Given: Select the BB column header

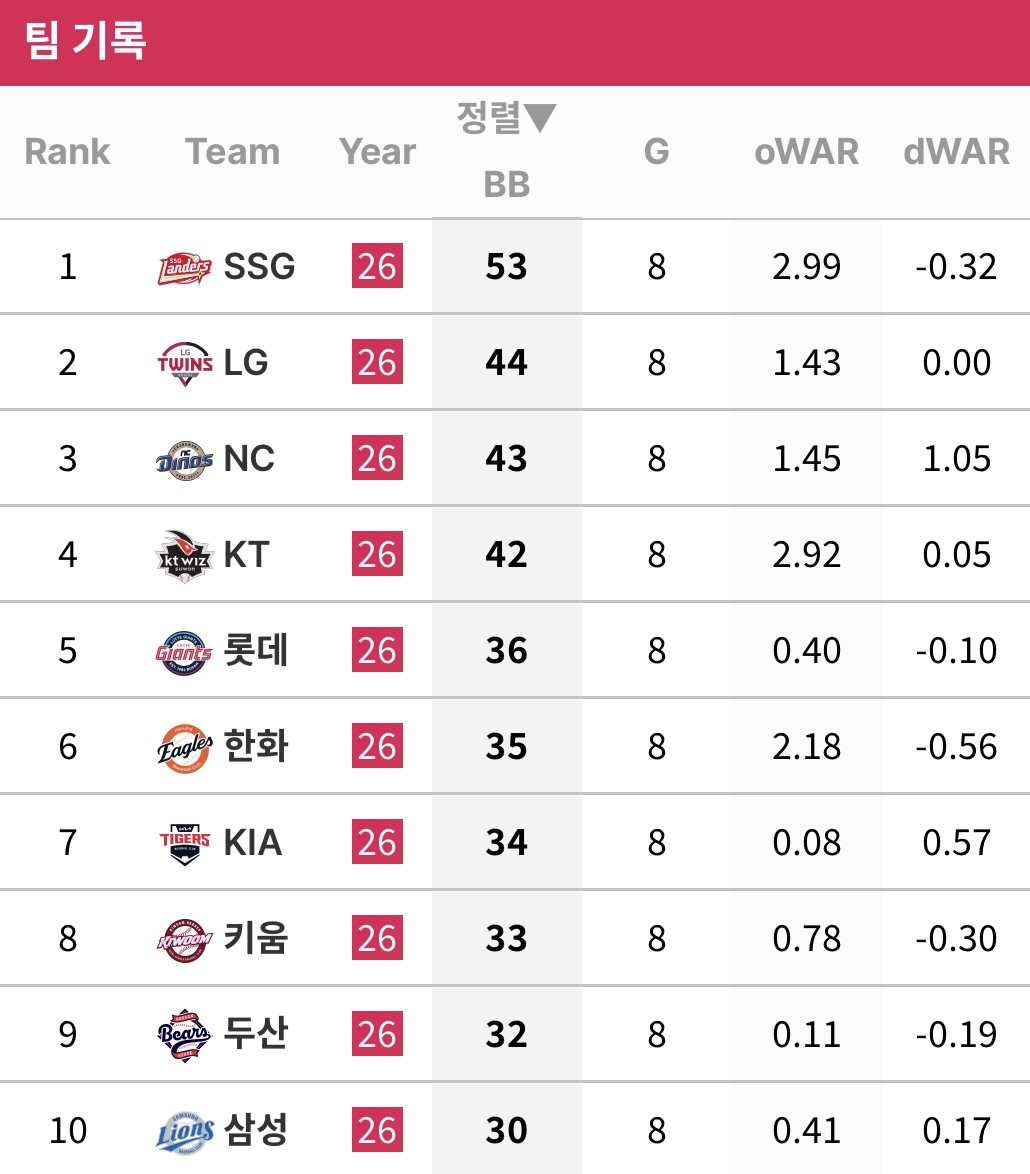Looking at the screenshot, I should click(x=506, y=184).
